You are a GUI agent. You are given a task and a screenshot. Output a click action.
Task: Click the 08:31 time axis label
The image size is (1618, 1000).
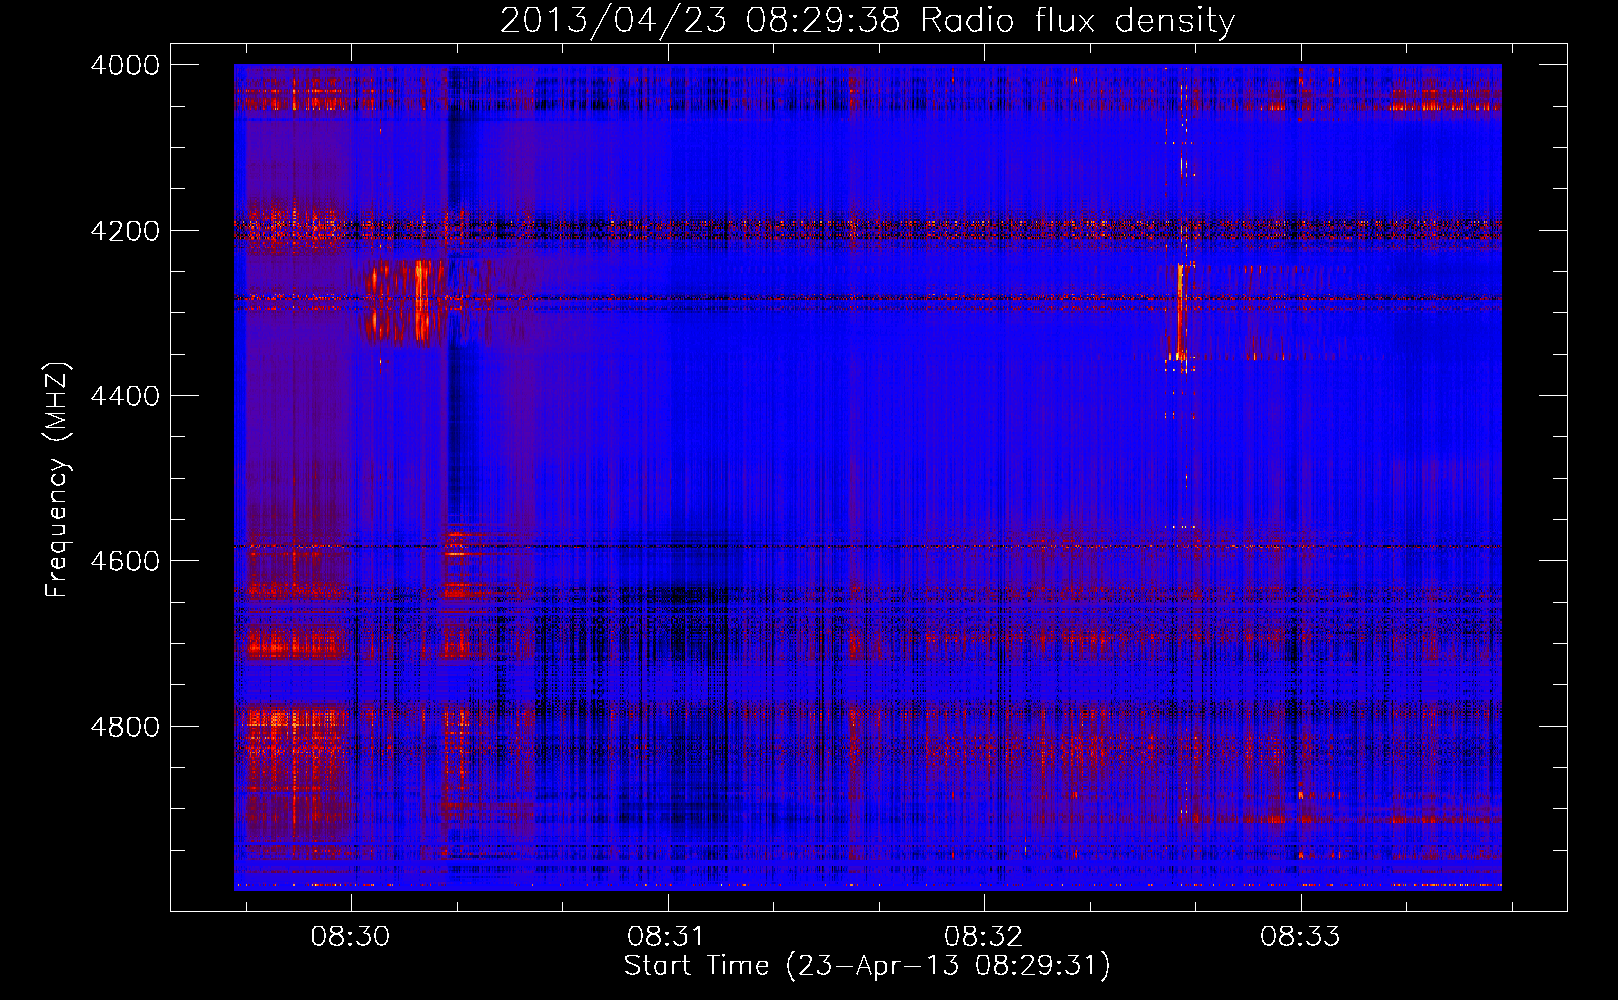[666, 937]
